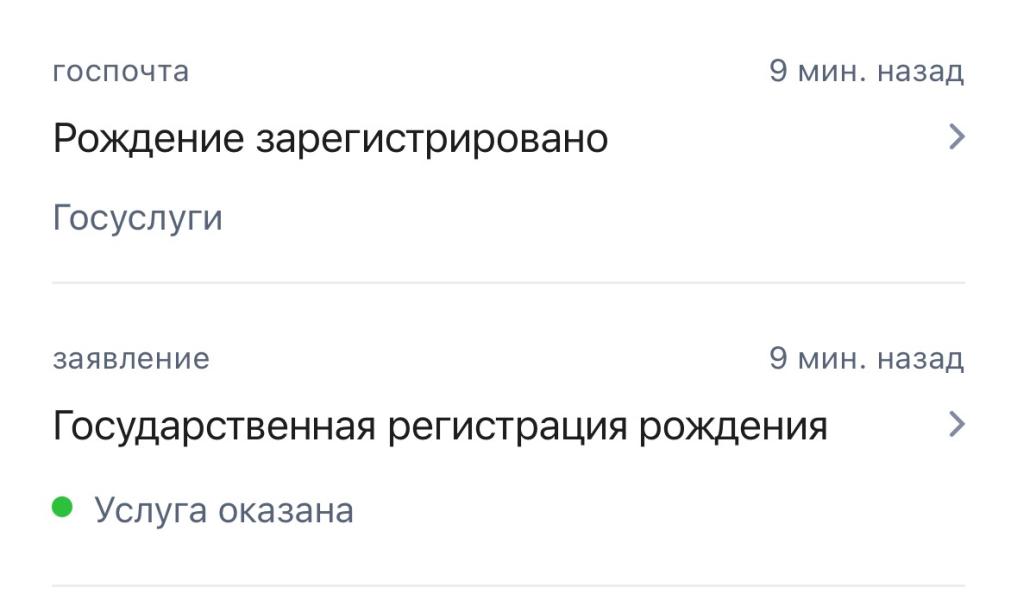Click the word оказана in status line
Image resolution: width=1016 pixels, height=600 pixels.
[285, 510]
